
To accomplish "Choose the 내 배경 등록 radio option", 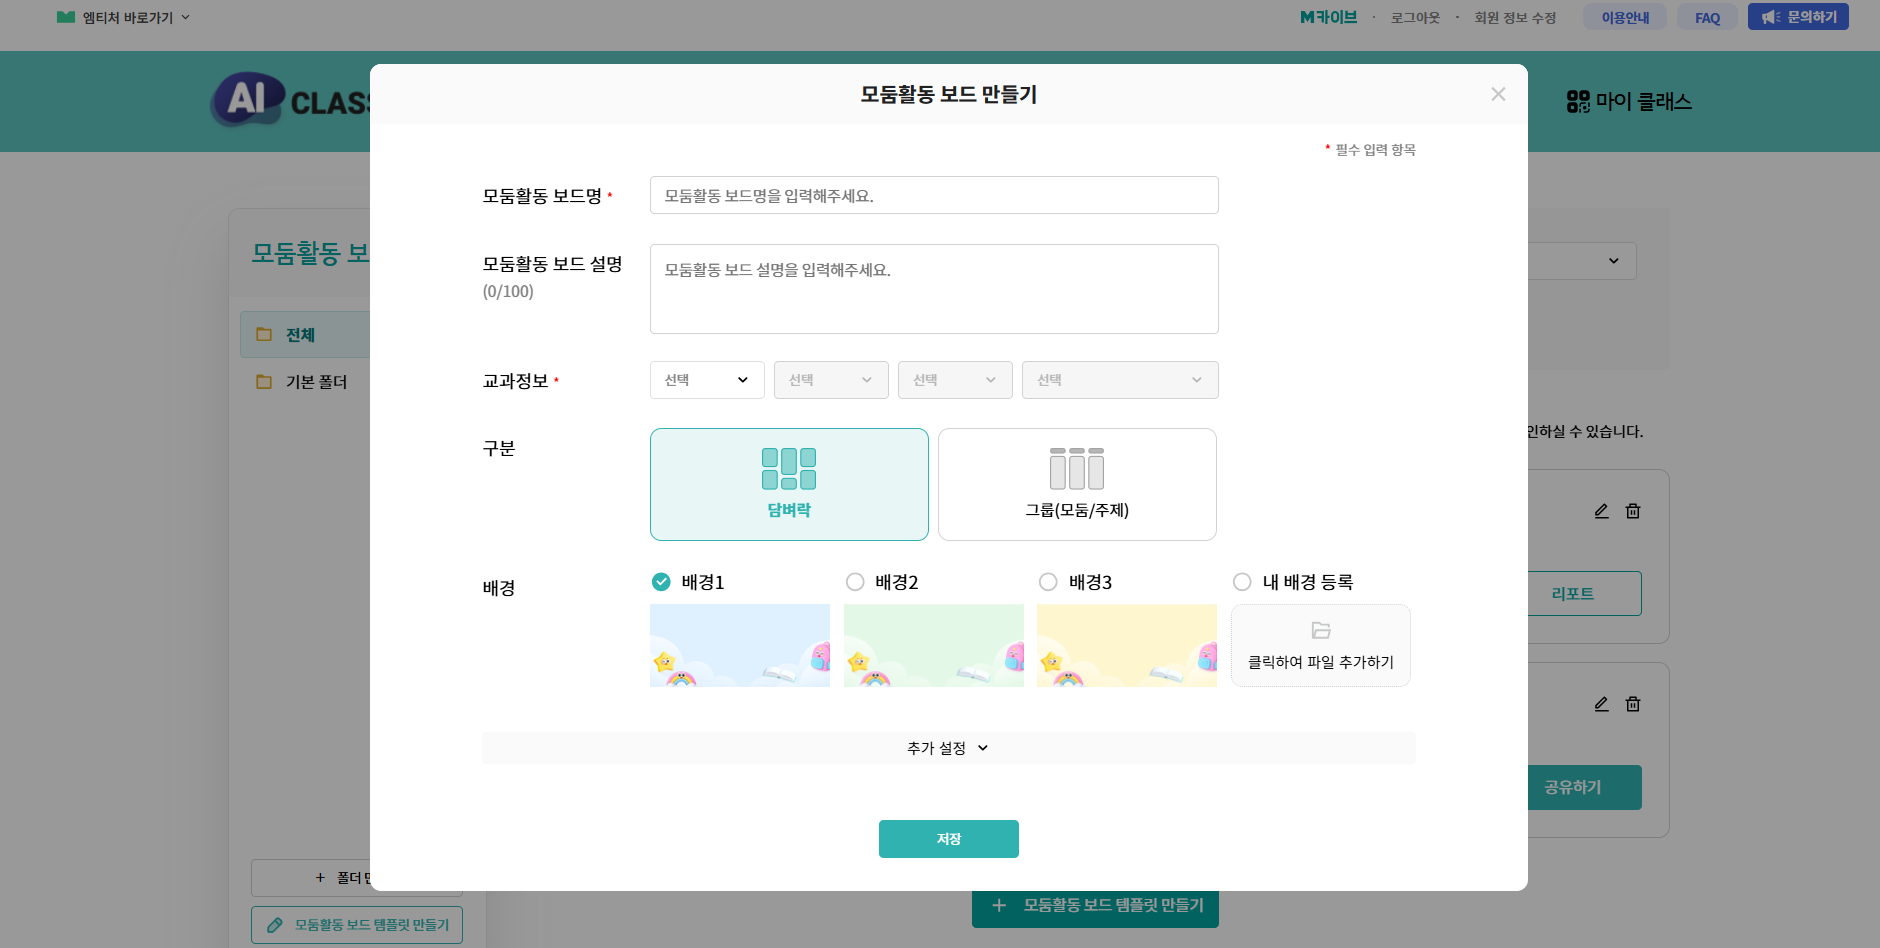I will tap(1242, 582).
